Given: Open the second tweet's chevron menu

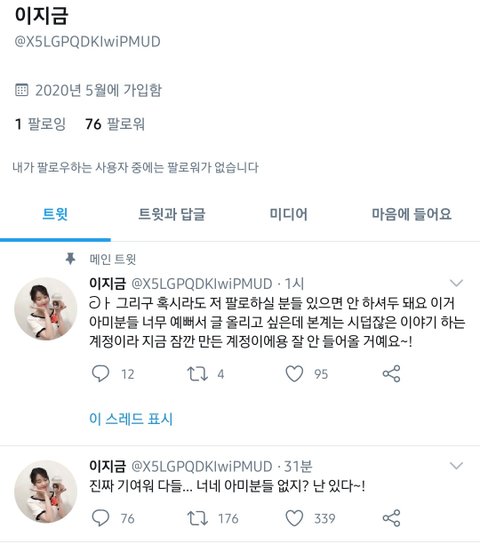Looking at the screenshot, I should 456,465.
